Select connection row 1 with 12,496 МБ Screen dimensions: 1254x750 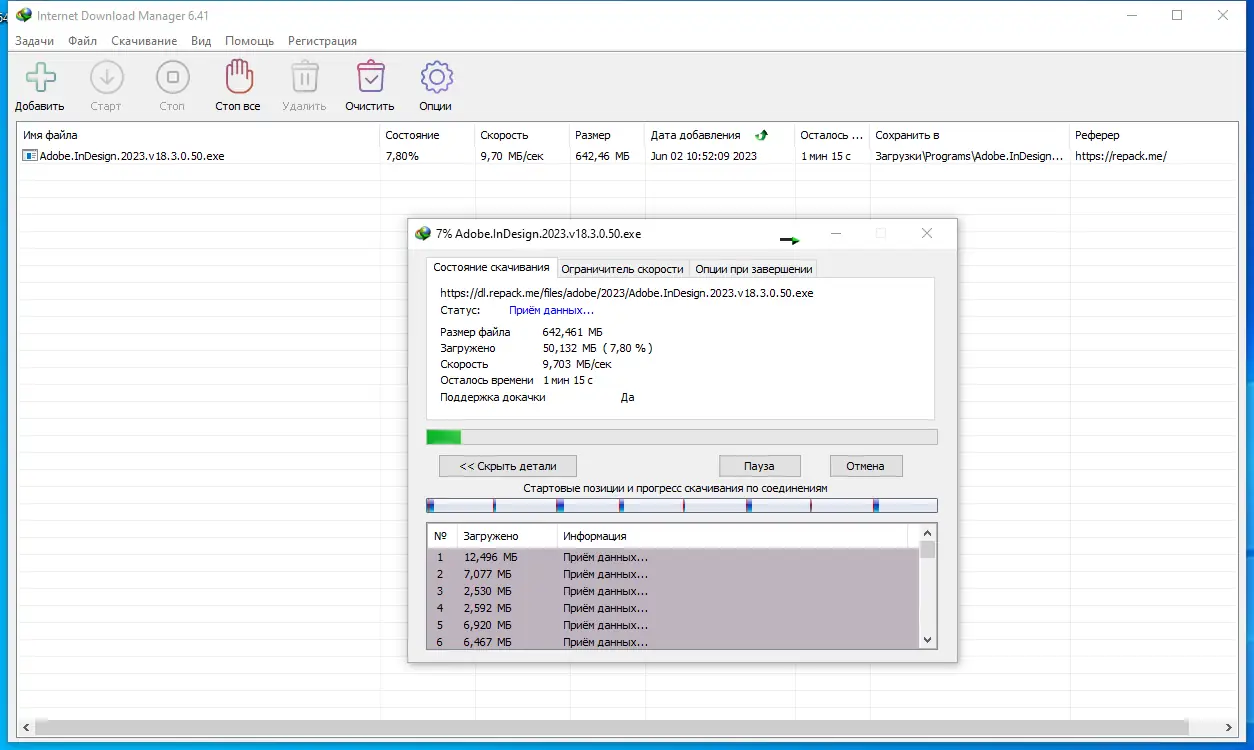(673, 557)
